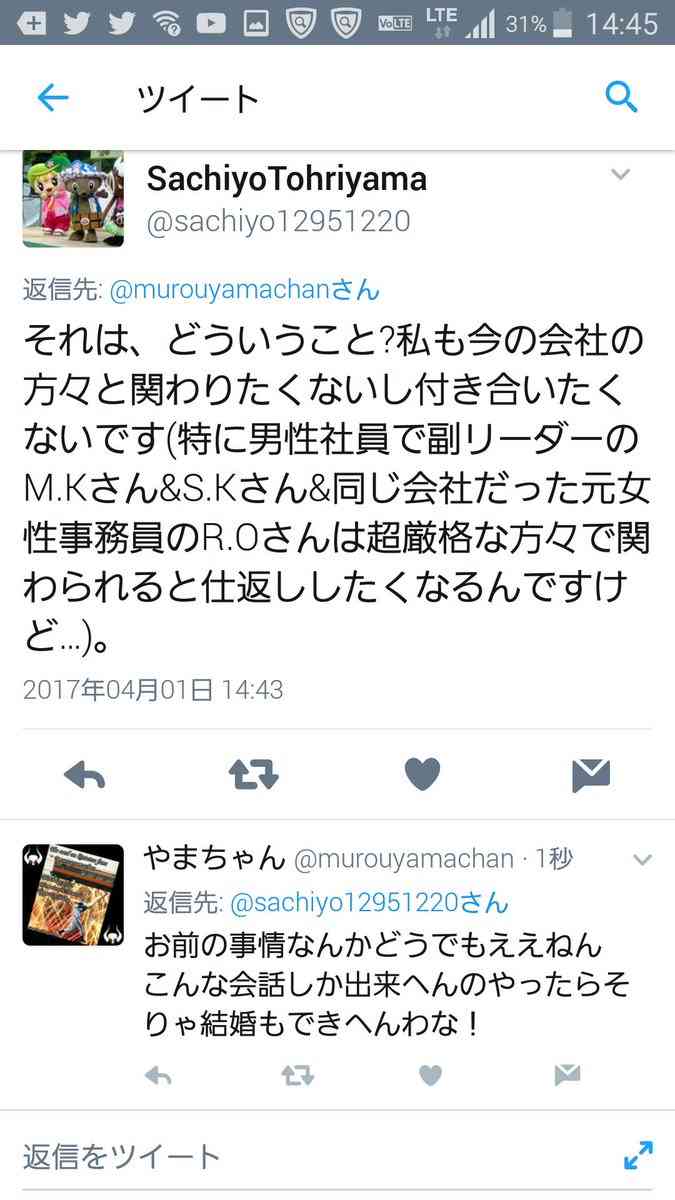Like やまちゃん's reply with the heart

click(x=430, y=1075)
